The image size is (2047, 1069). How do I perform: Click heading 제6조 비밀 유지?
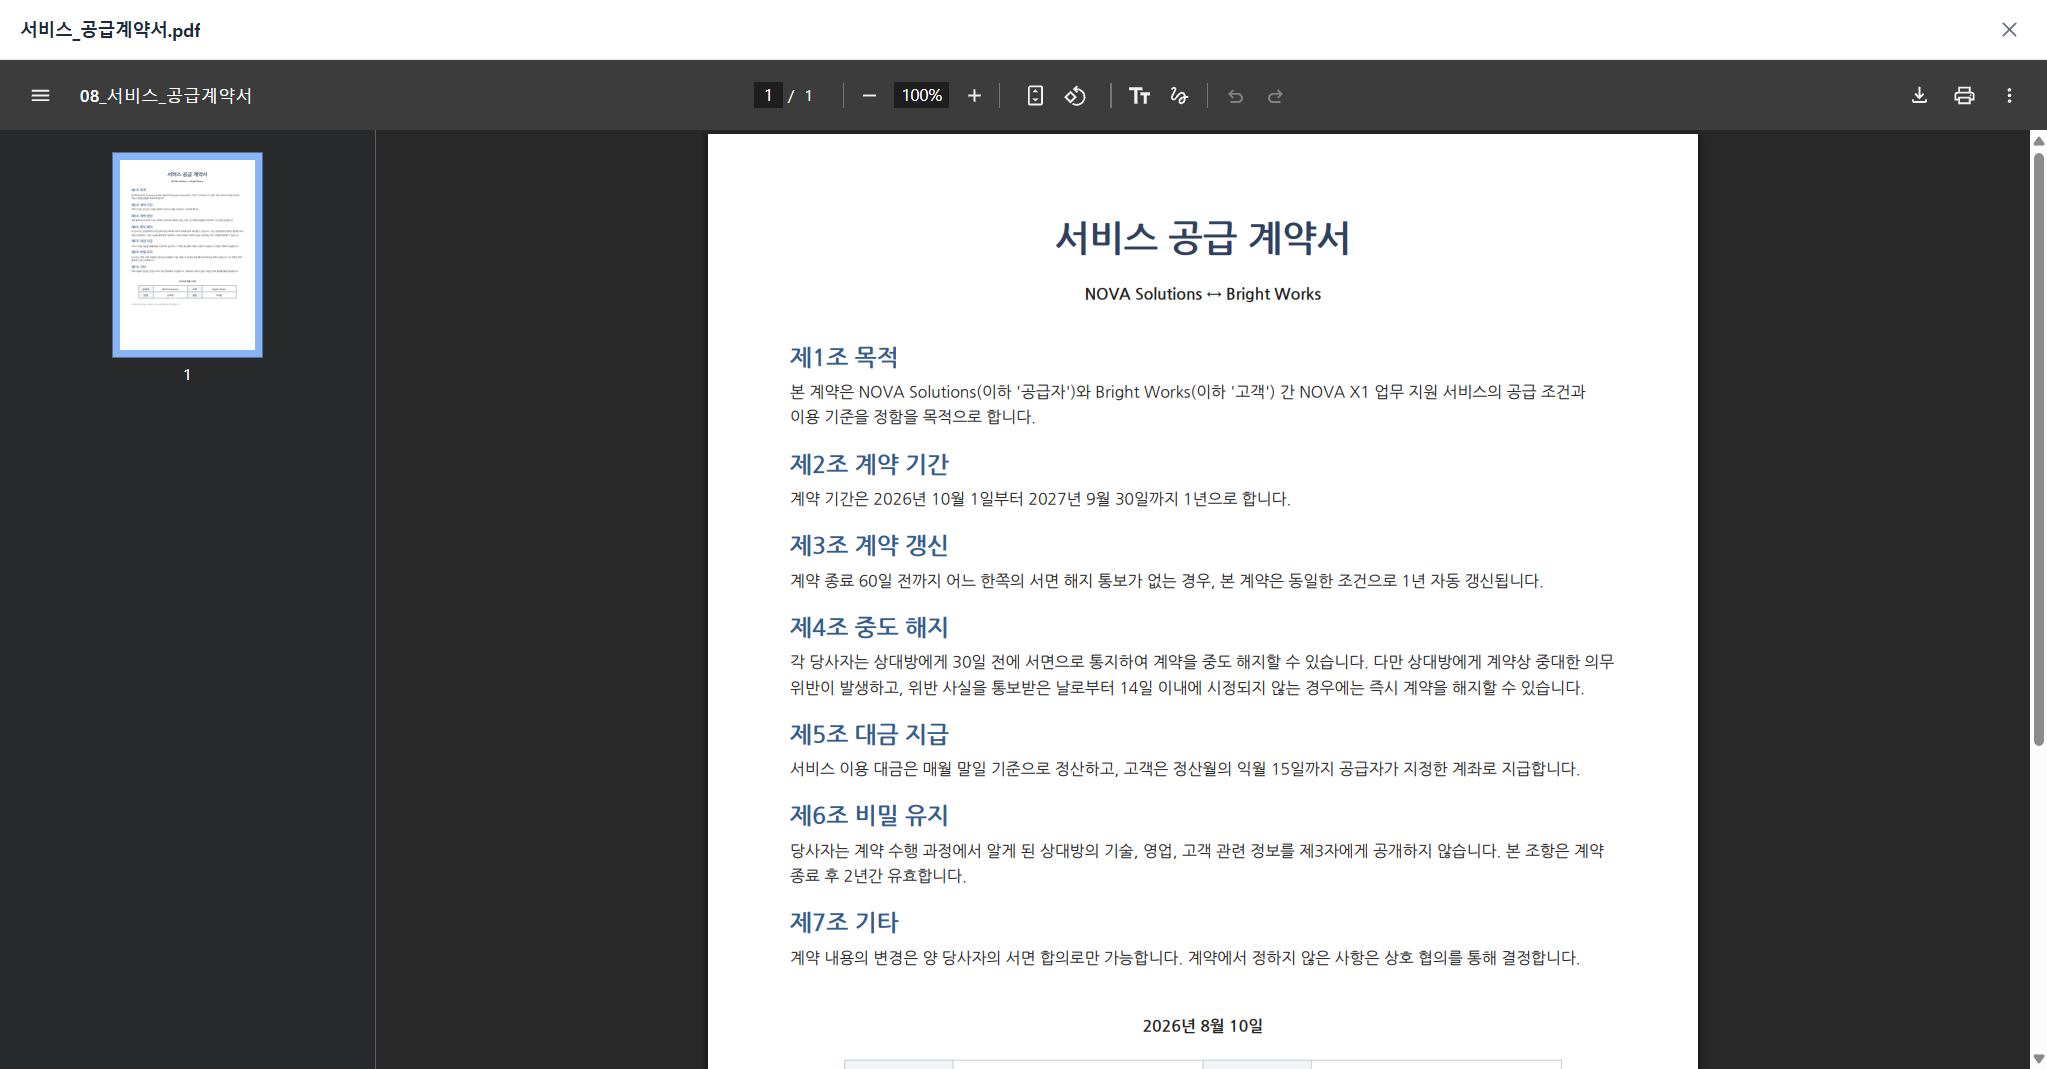(x=869, y=815)
